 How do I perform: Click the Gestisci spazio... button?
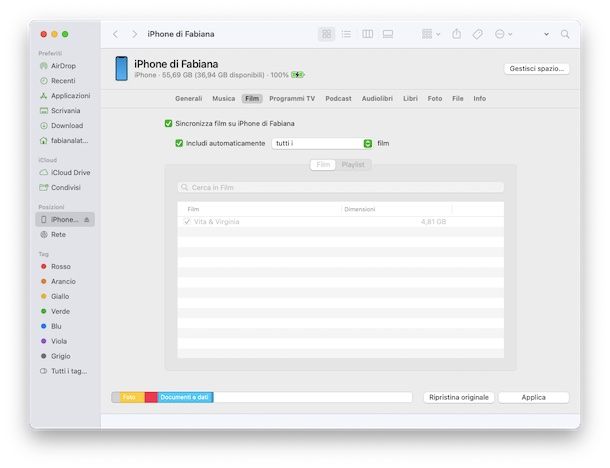tap(536, 68)
